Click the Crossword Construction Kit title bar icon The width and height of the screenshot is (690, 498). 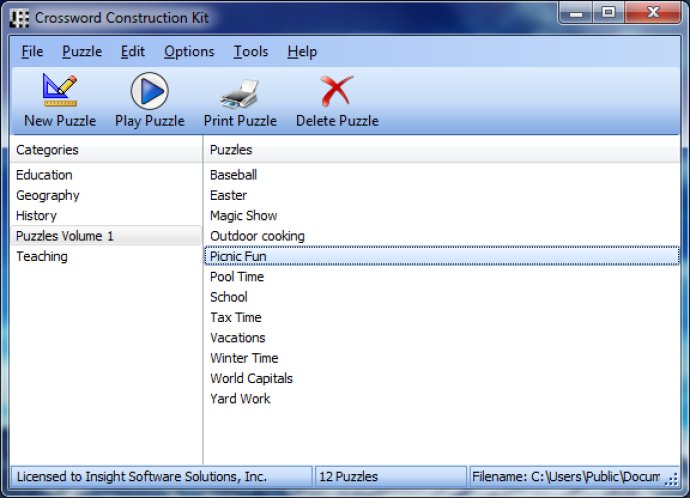[19, 18]
